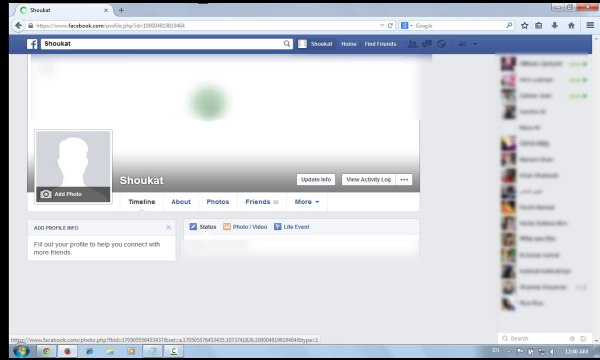Screen dimensions: 600x360
Task: Select the Status composer option
Action: coord(203,227)
